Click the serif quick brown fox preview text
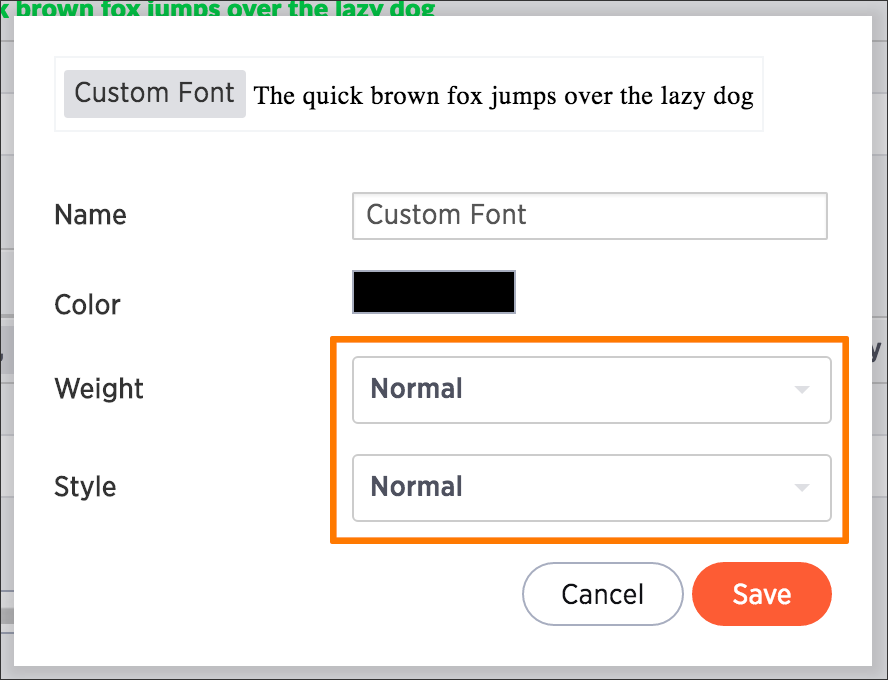 click(x=503, y=96)
